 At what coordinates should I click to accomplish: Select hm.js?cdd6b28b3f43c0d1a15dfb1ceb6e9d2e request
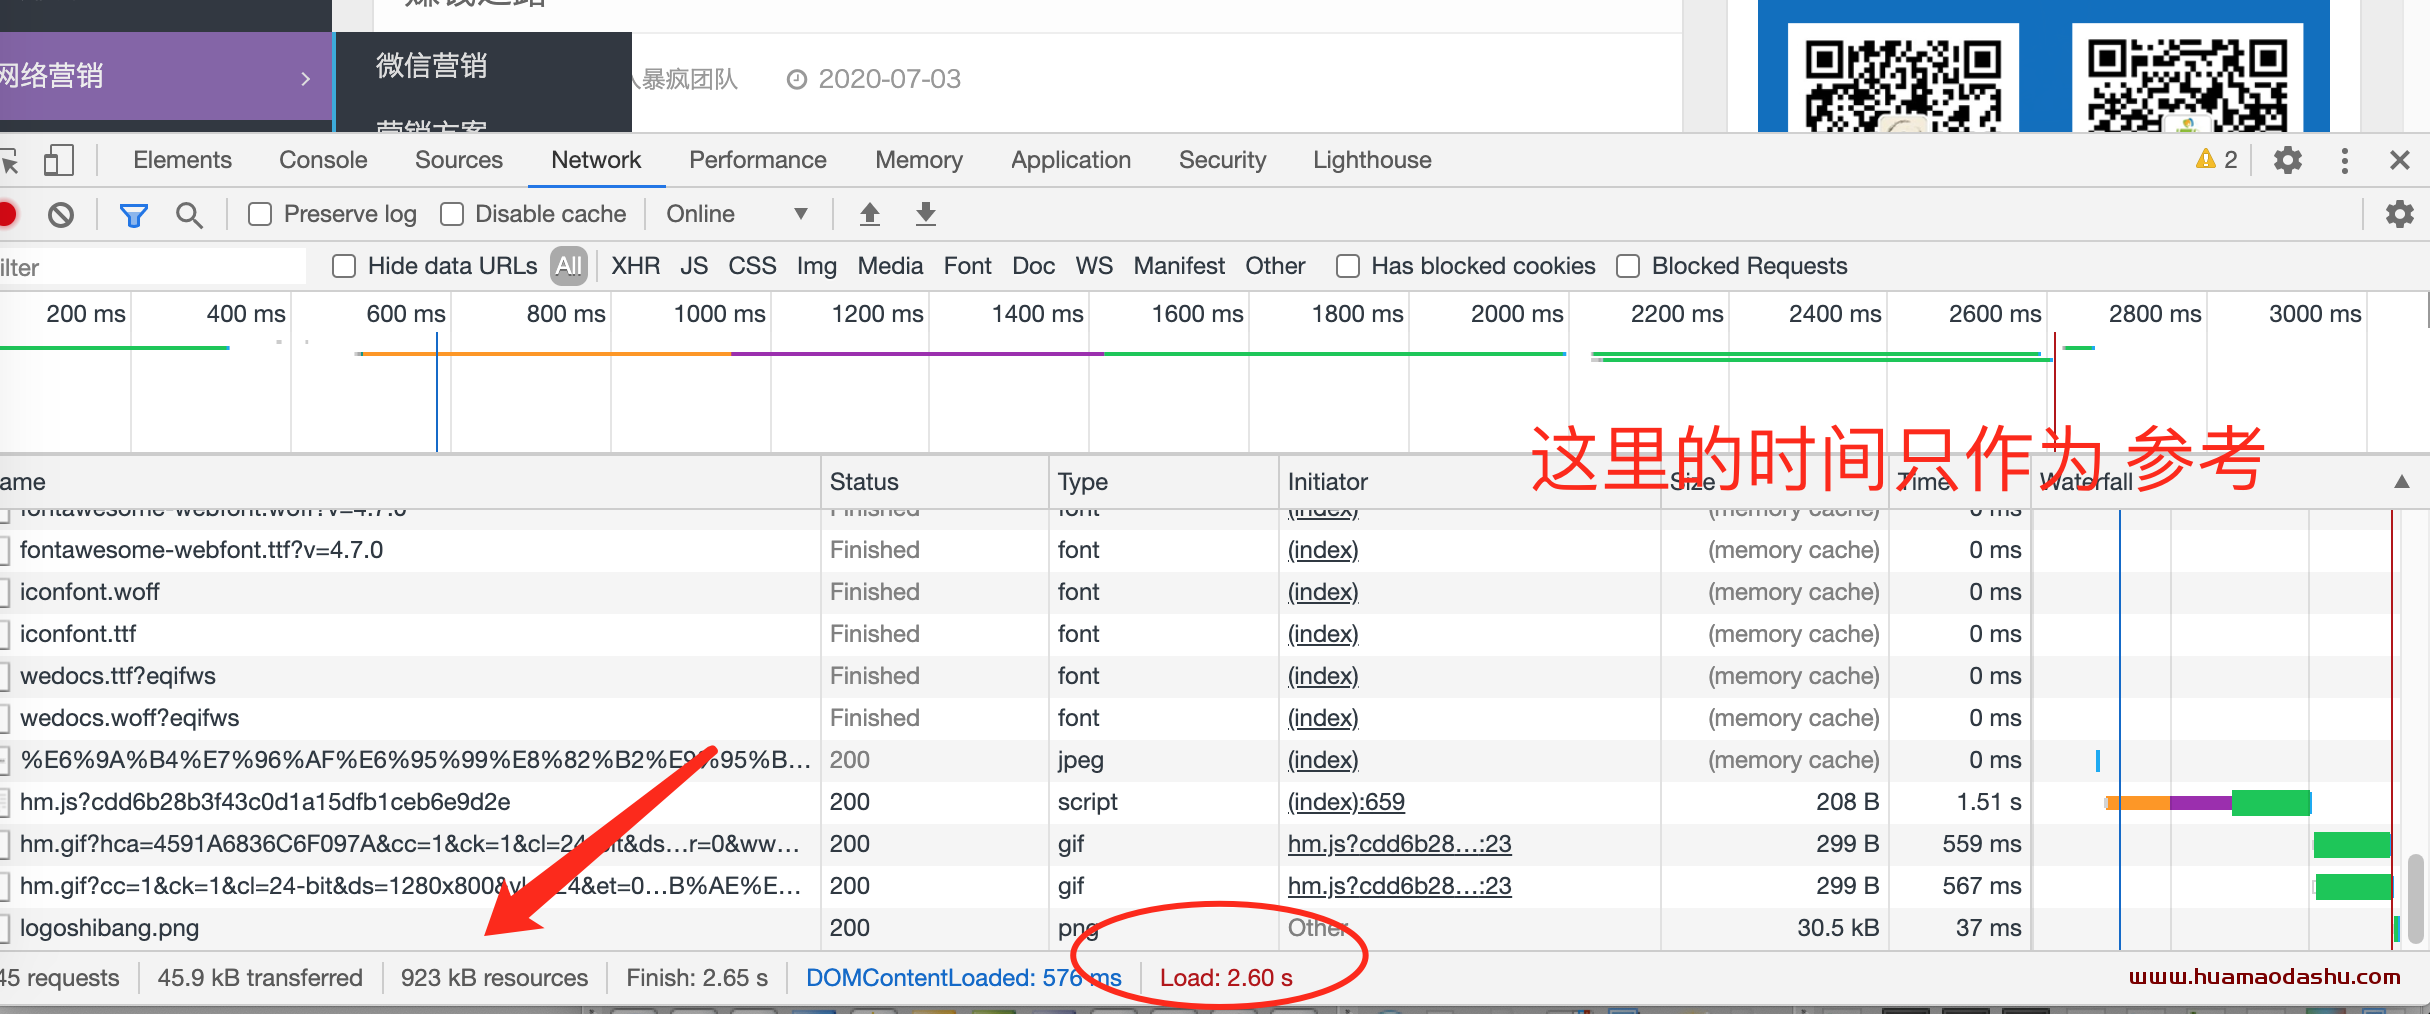(x=1015, y=802)
